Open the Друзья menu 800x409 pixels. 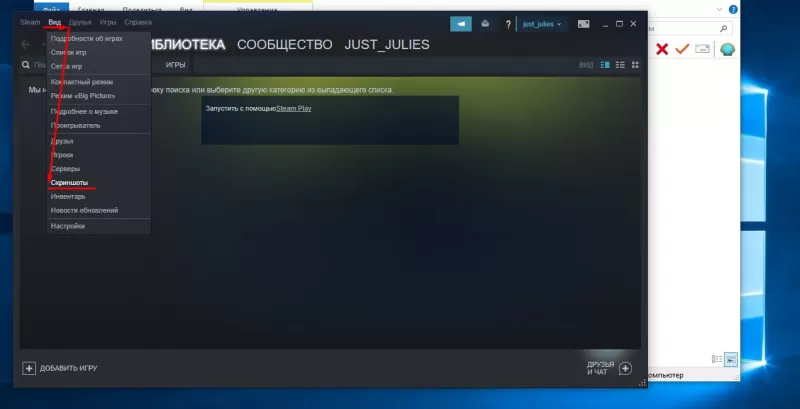[x=80, y=22]
